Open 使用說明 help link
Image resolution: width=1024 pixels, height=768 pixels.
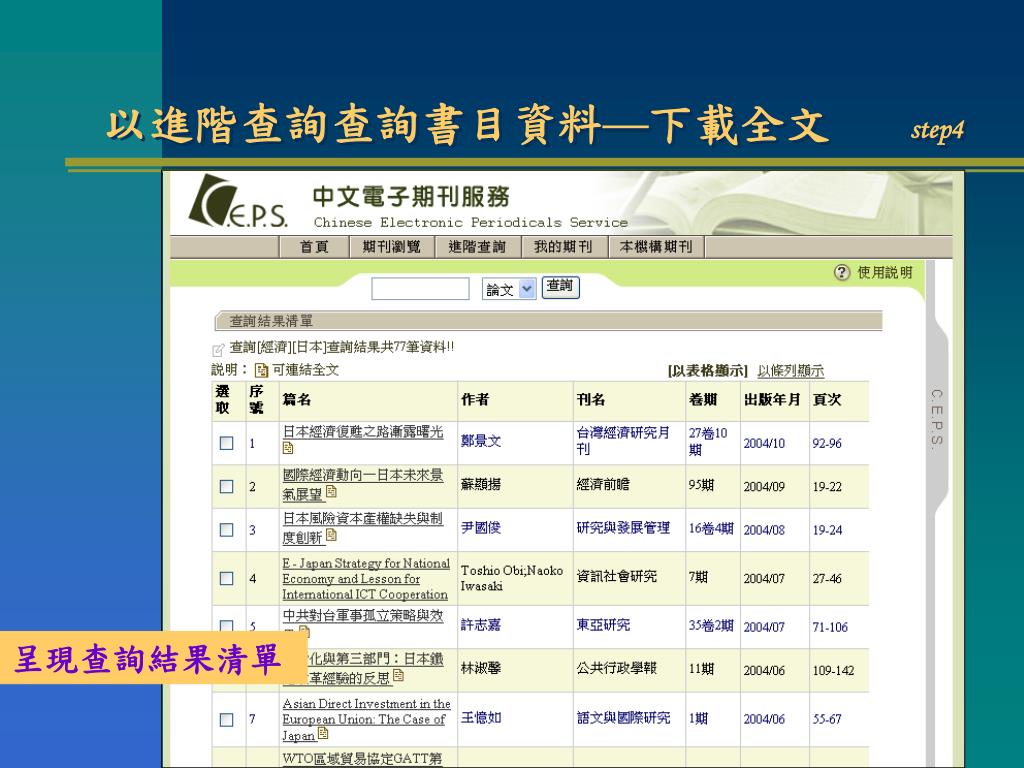click(884, 272)
